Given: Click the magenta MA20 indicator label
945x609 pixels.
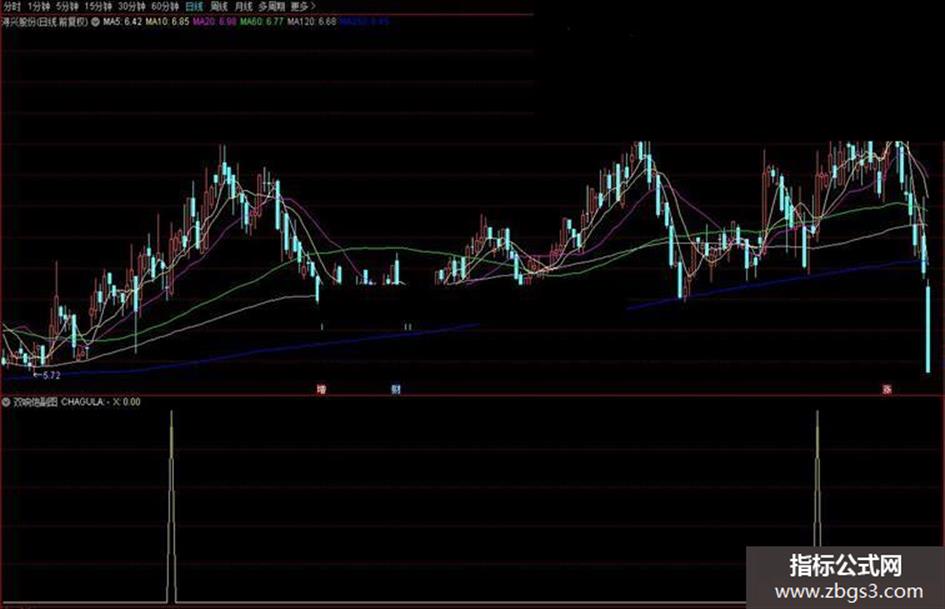Looking at the screenshot, I should tap(215, 22).
